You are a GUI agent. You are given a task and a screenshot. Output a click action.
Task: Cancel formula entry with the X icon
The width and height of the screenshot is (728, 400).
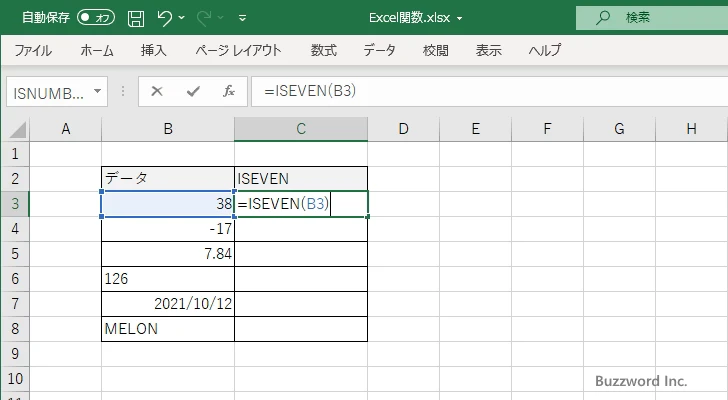tap(157, 91)
